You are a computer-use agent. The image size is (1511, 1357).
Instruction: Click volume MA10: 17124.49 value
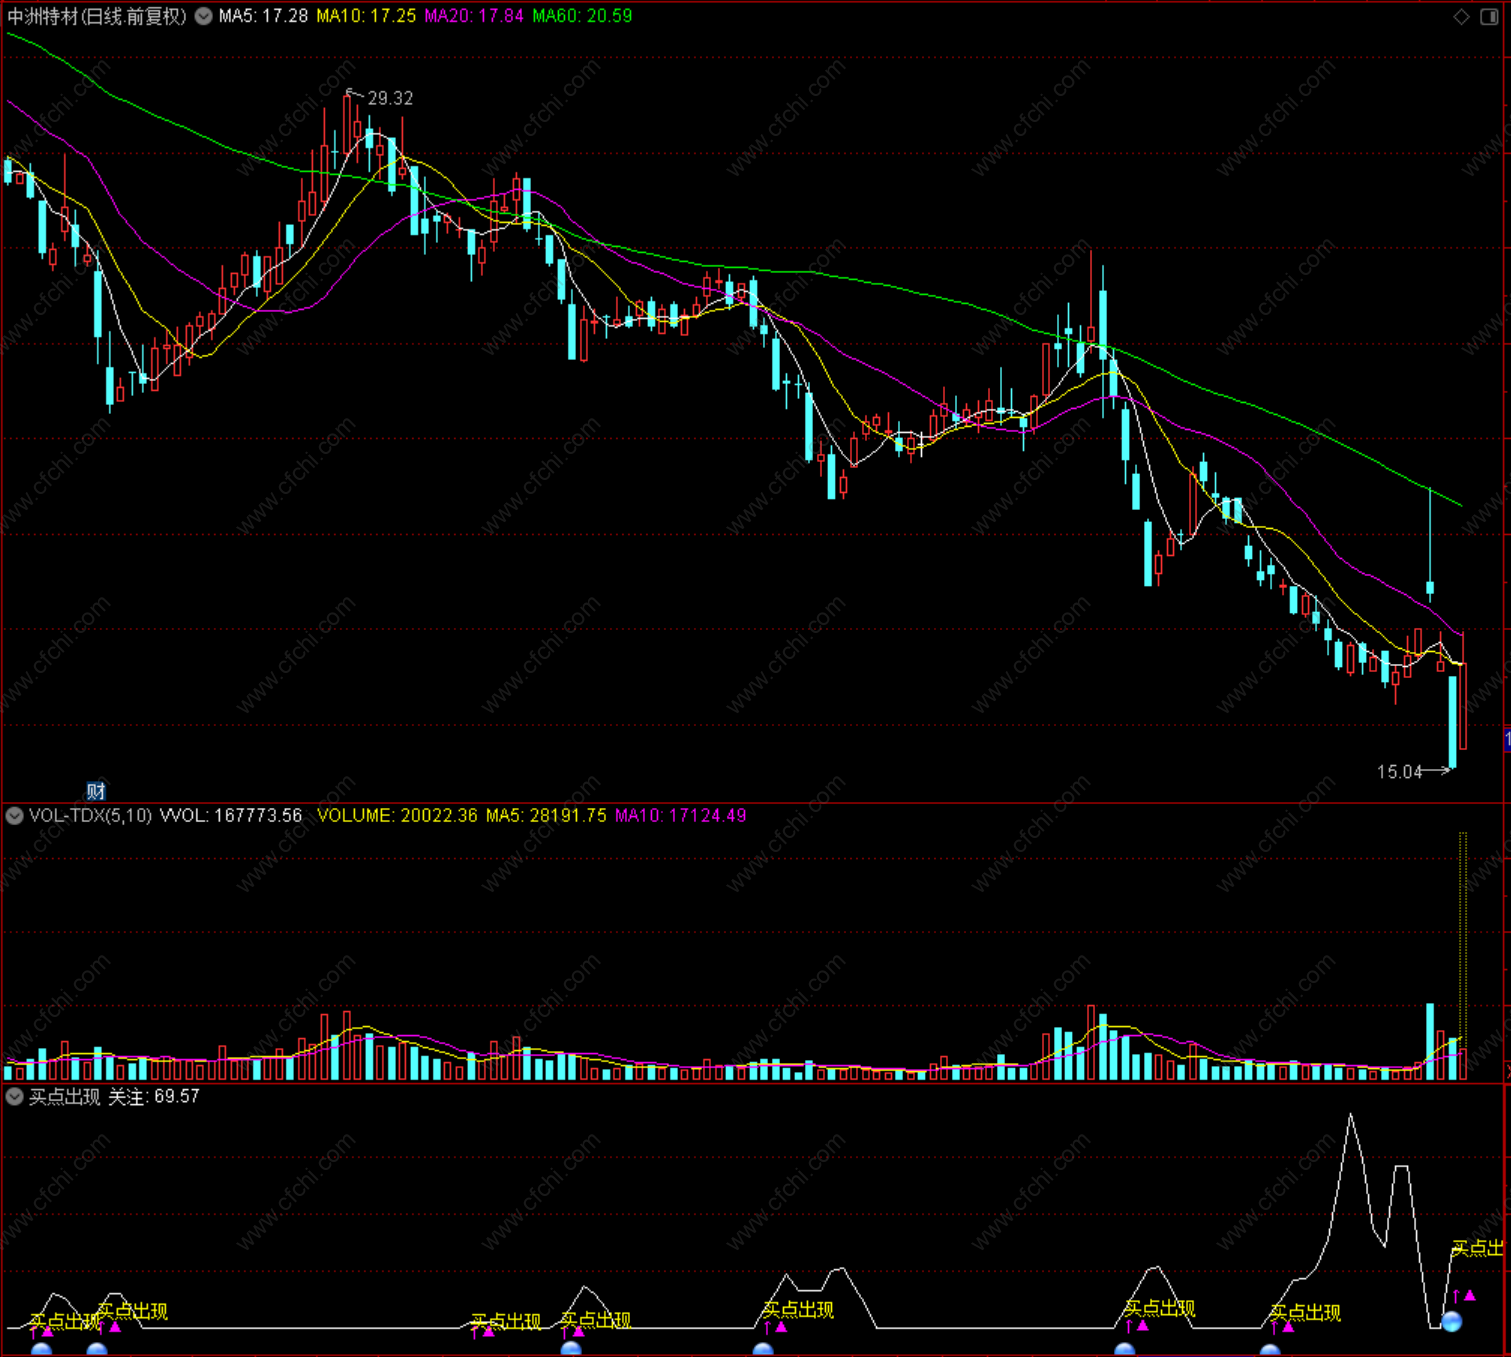click(x=680, y=816)
